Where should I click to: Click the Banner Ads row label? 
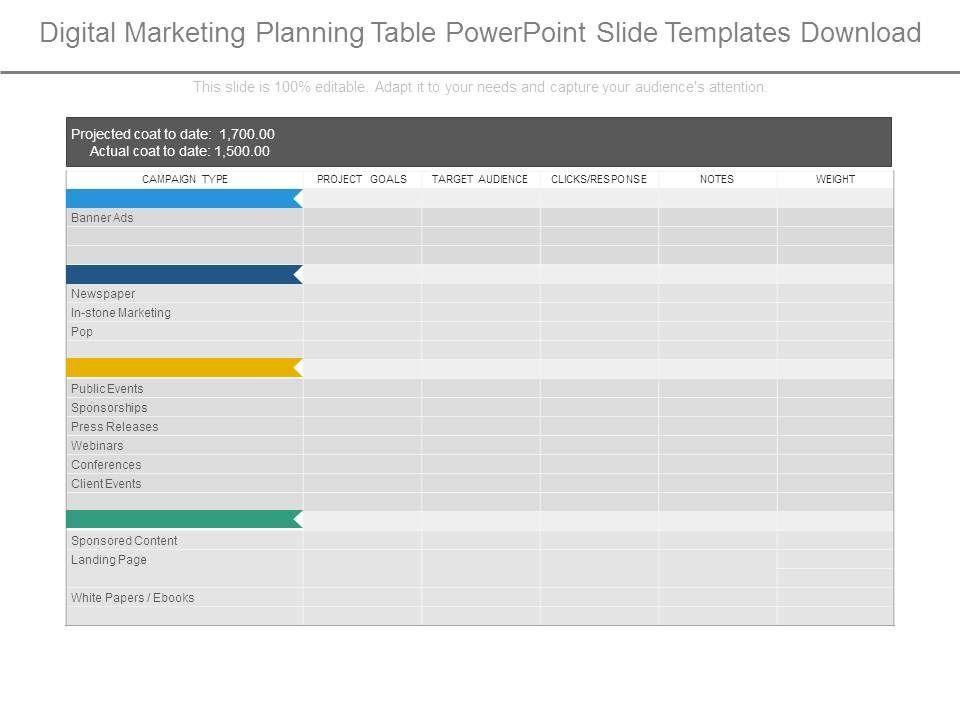click(x=102, y=217)
